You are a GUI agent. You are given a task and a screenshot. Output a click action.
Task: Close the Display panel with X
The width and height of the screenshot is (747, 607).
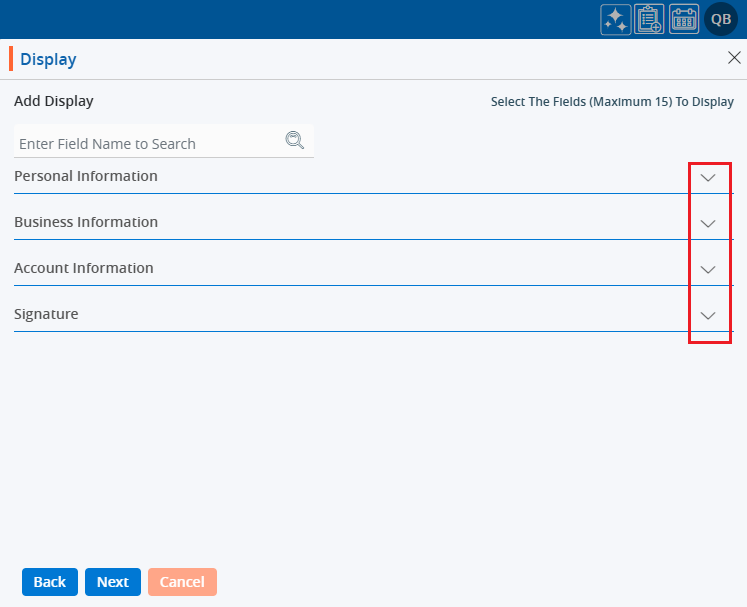(734, 58)
